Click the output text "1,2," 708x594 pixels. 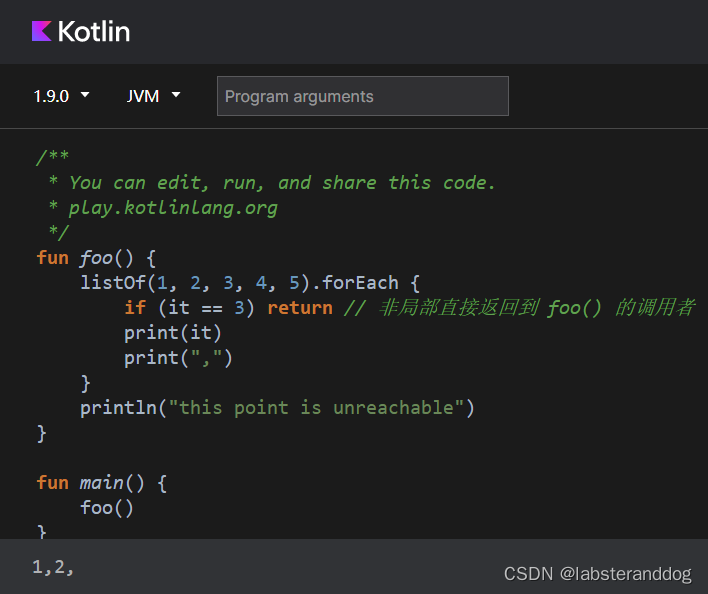(52, 567)
